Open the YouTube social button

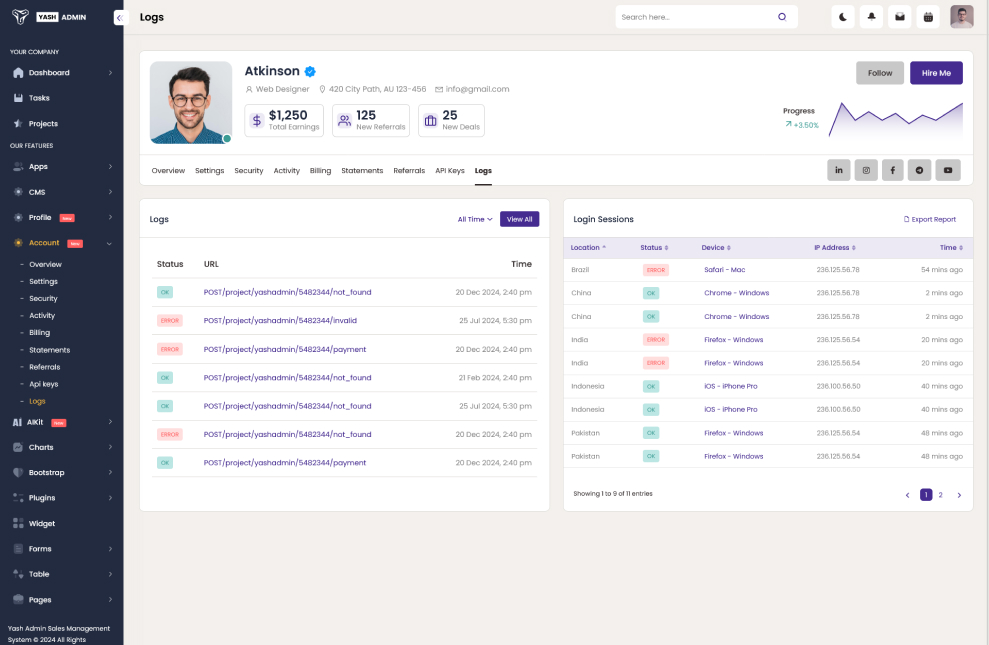[947, 170]
